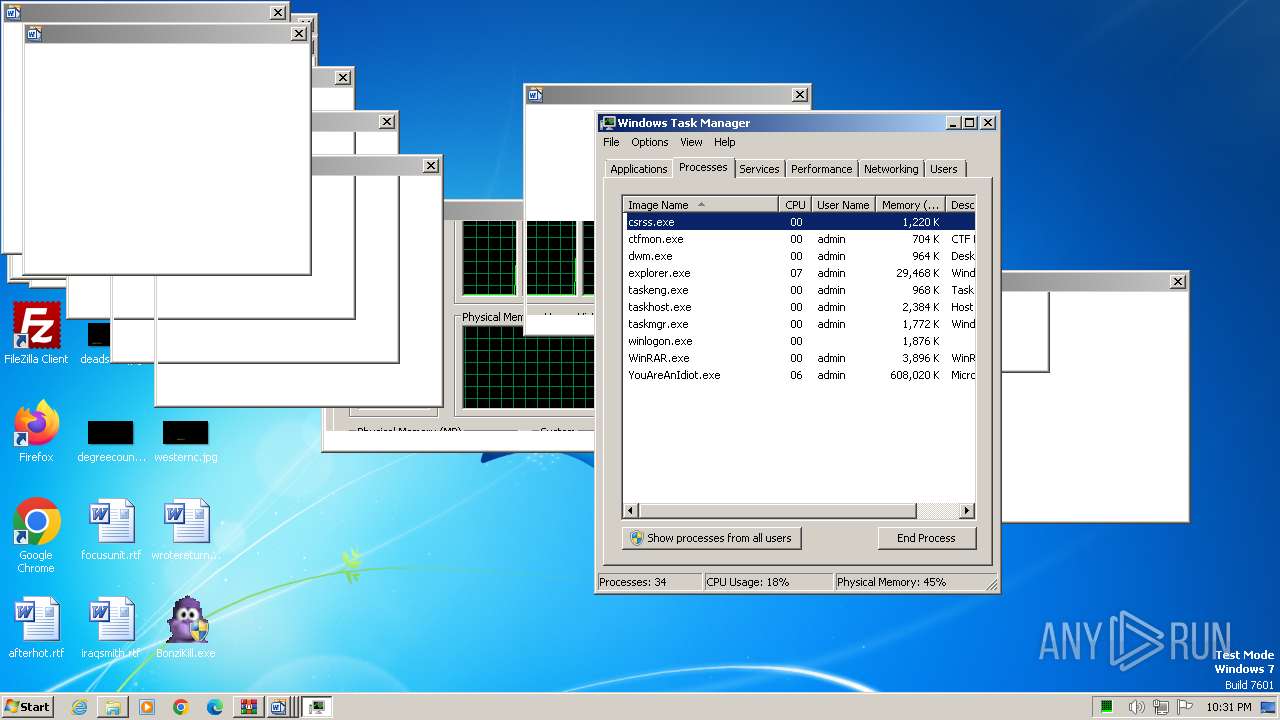This screenshot has height=720, width=1280.
Task: Sort by User Name column header
Action: click(843, 205)
